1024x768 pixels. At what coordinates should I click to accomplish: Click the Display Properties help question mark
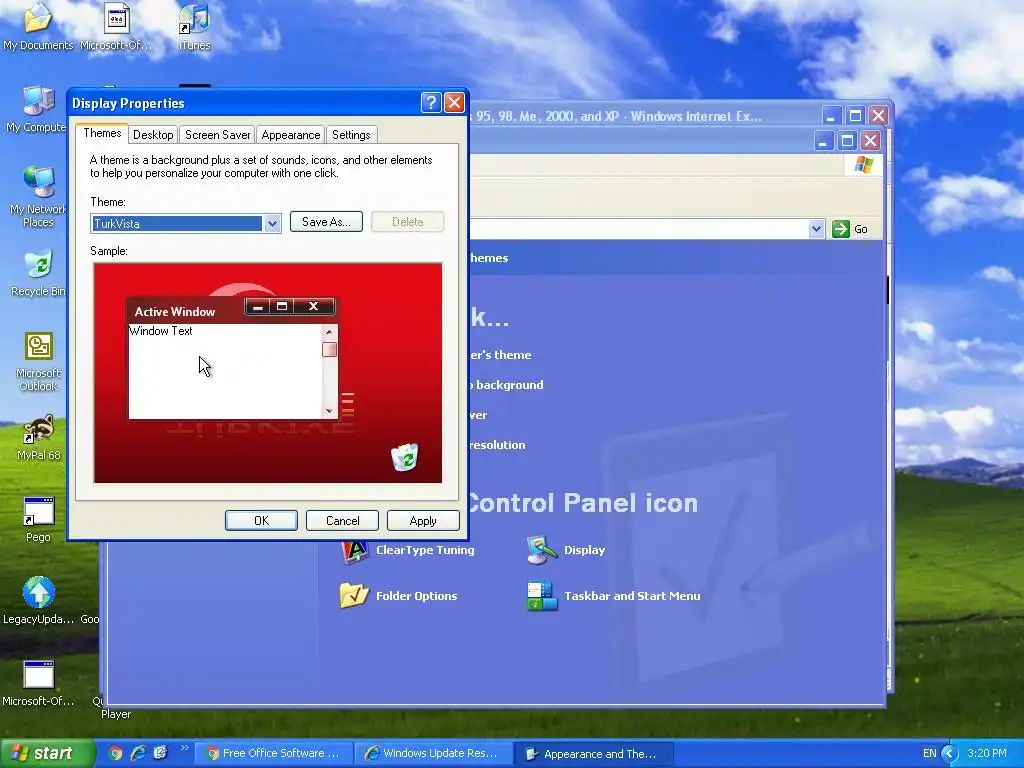click(x=430, y=103)
